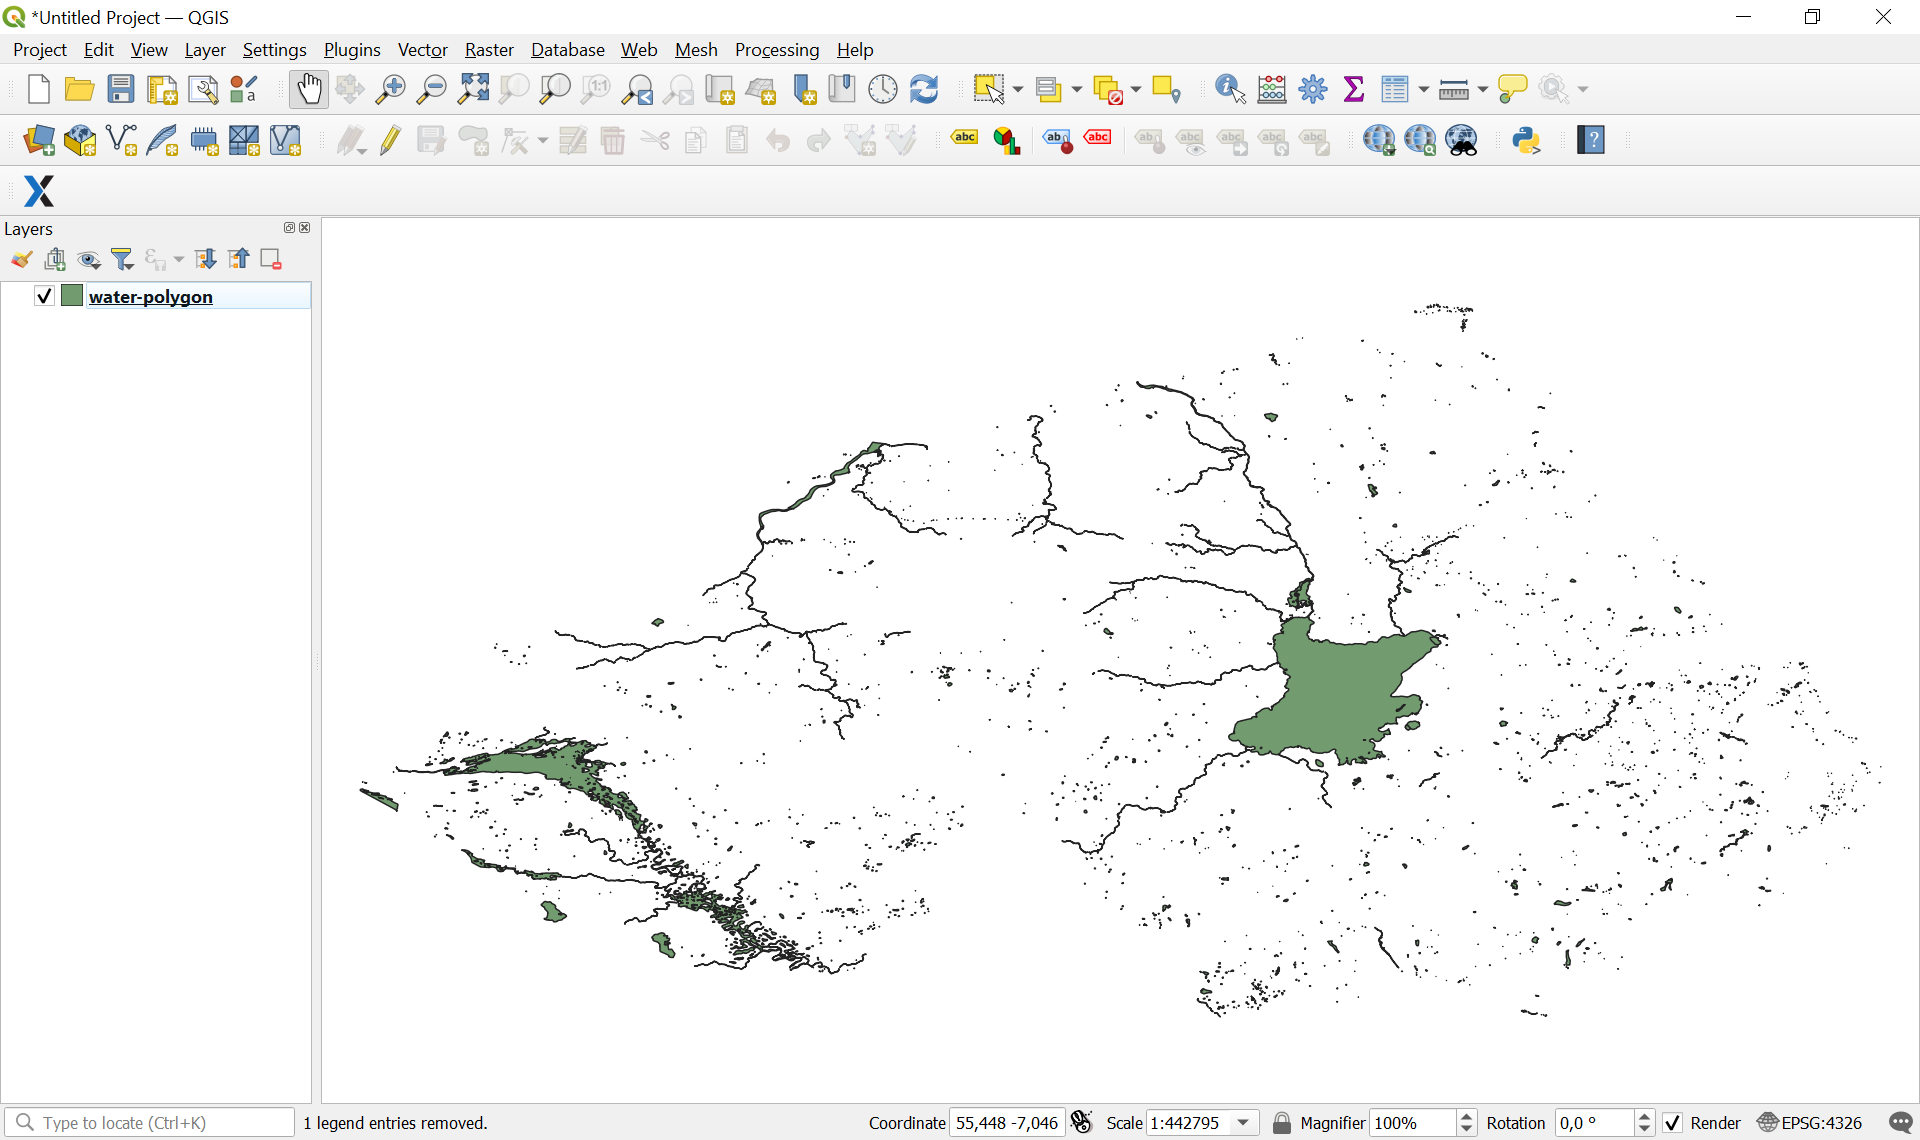
Task: Open the Vector menu
Action: 422,49
